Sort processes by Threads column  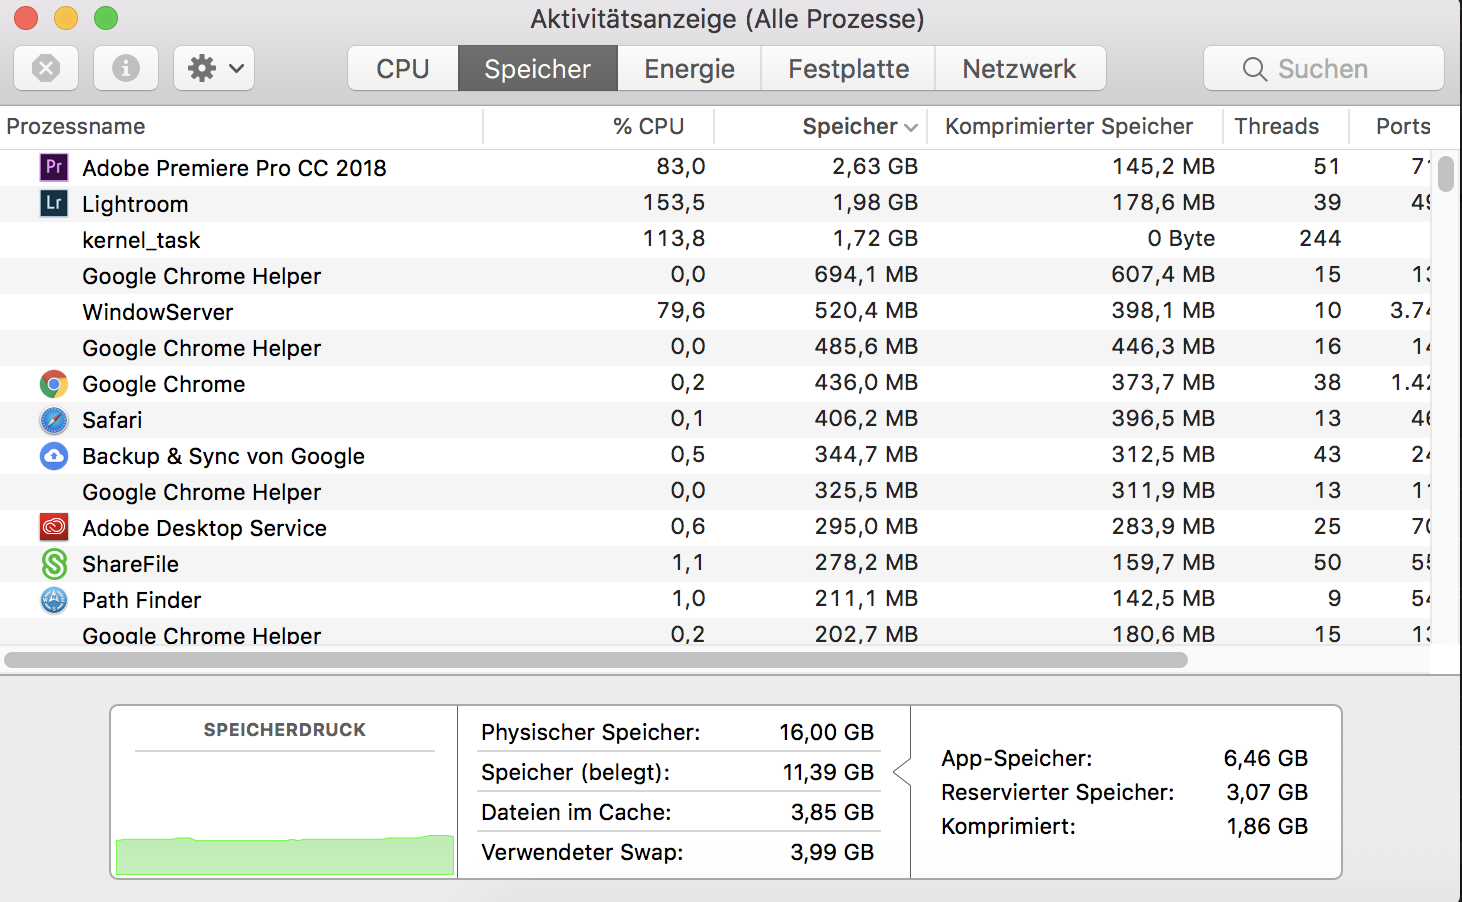1276,127
